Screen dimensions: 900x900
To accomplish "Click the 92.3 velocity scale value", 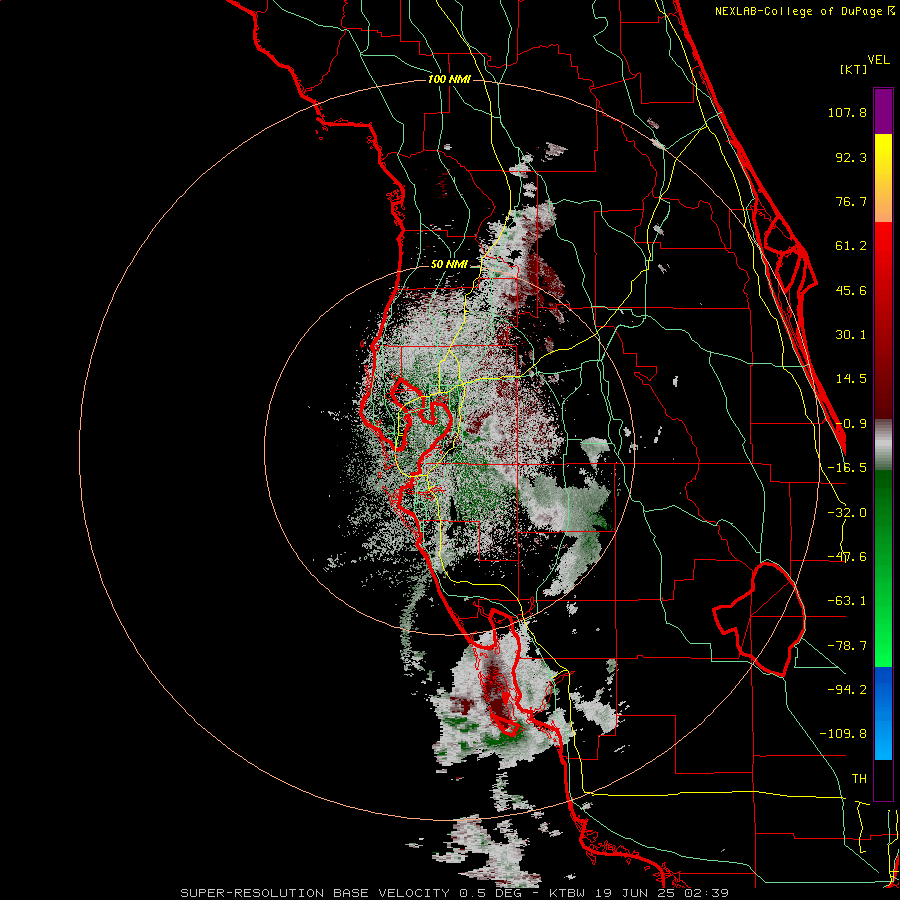I will pos(851,157).
